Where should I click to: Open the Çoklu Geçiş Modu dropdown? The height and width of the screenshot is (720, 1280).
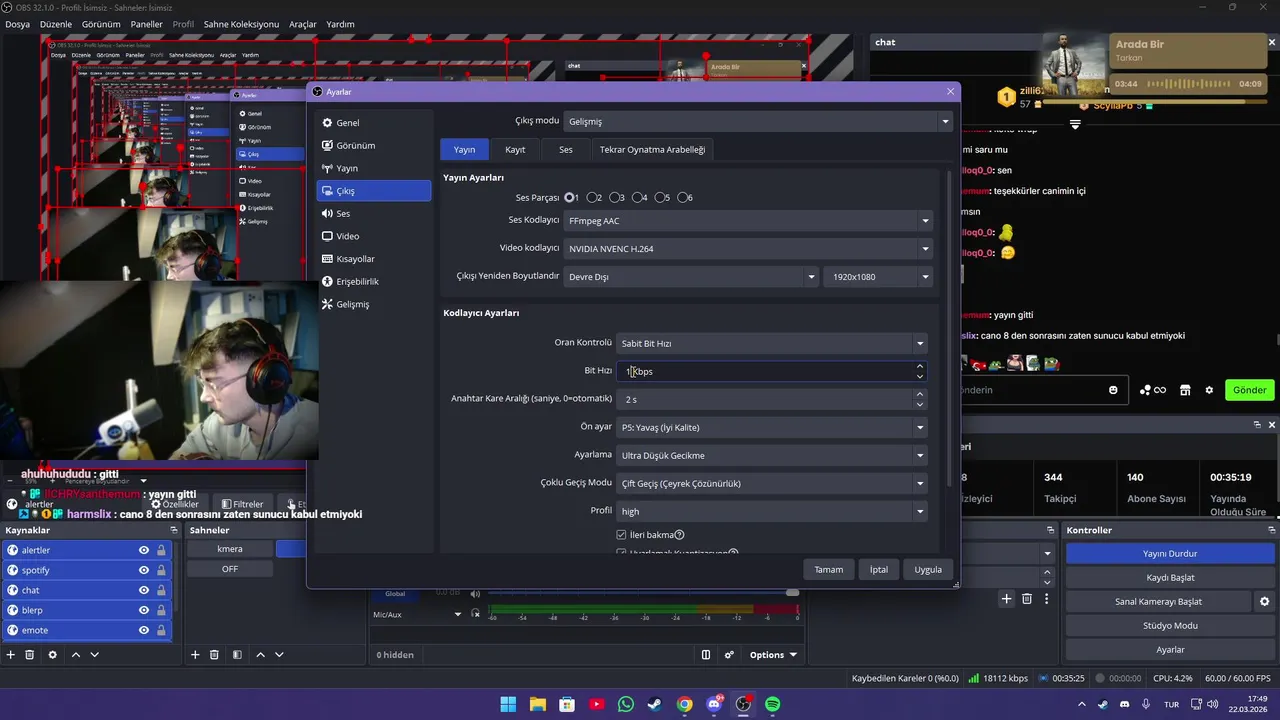click(x=771, y=483)
